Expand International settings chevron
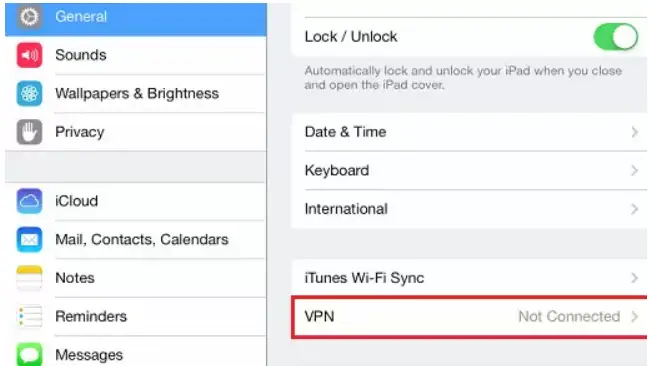This screenshot has height=366, width=649. click(635, 209)
